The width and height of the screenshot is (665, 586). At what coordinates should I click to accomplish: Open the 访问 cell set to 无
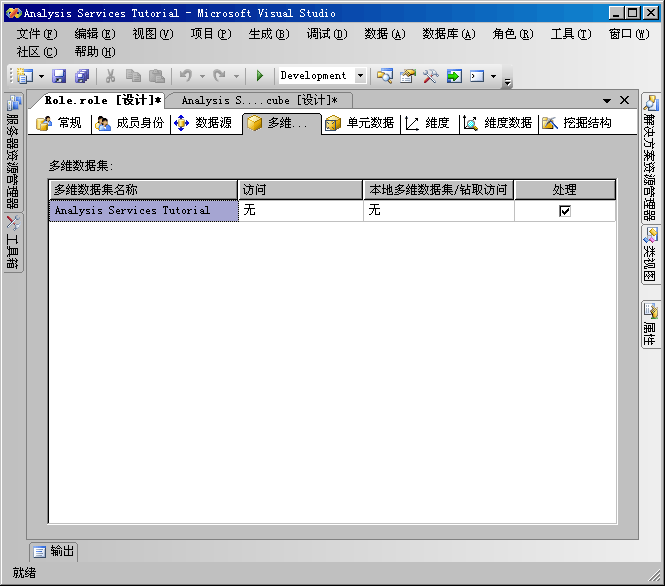pyautogui.click(x=300, y=211)
